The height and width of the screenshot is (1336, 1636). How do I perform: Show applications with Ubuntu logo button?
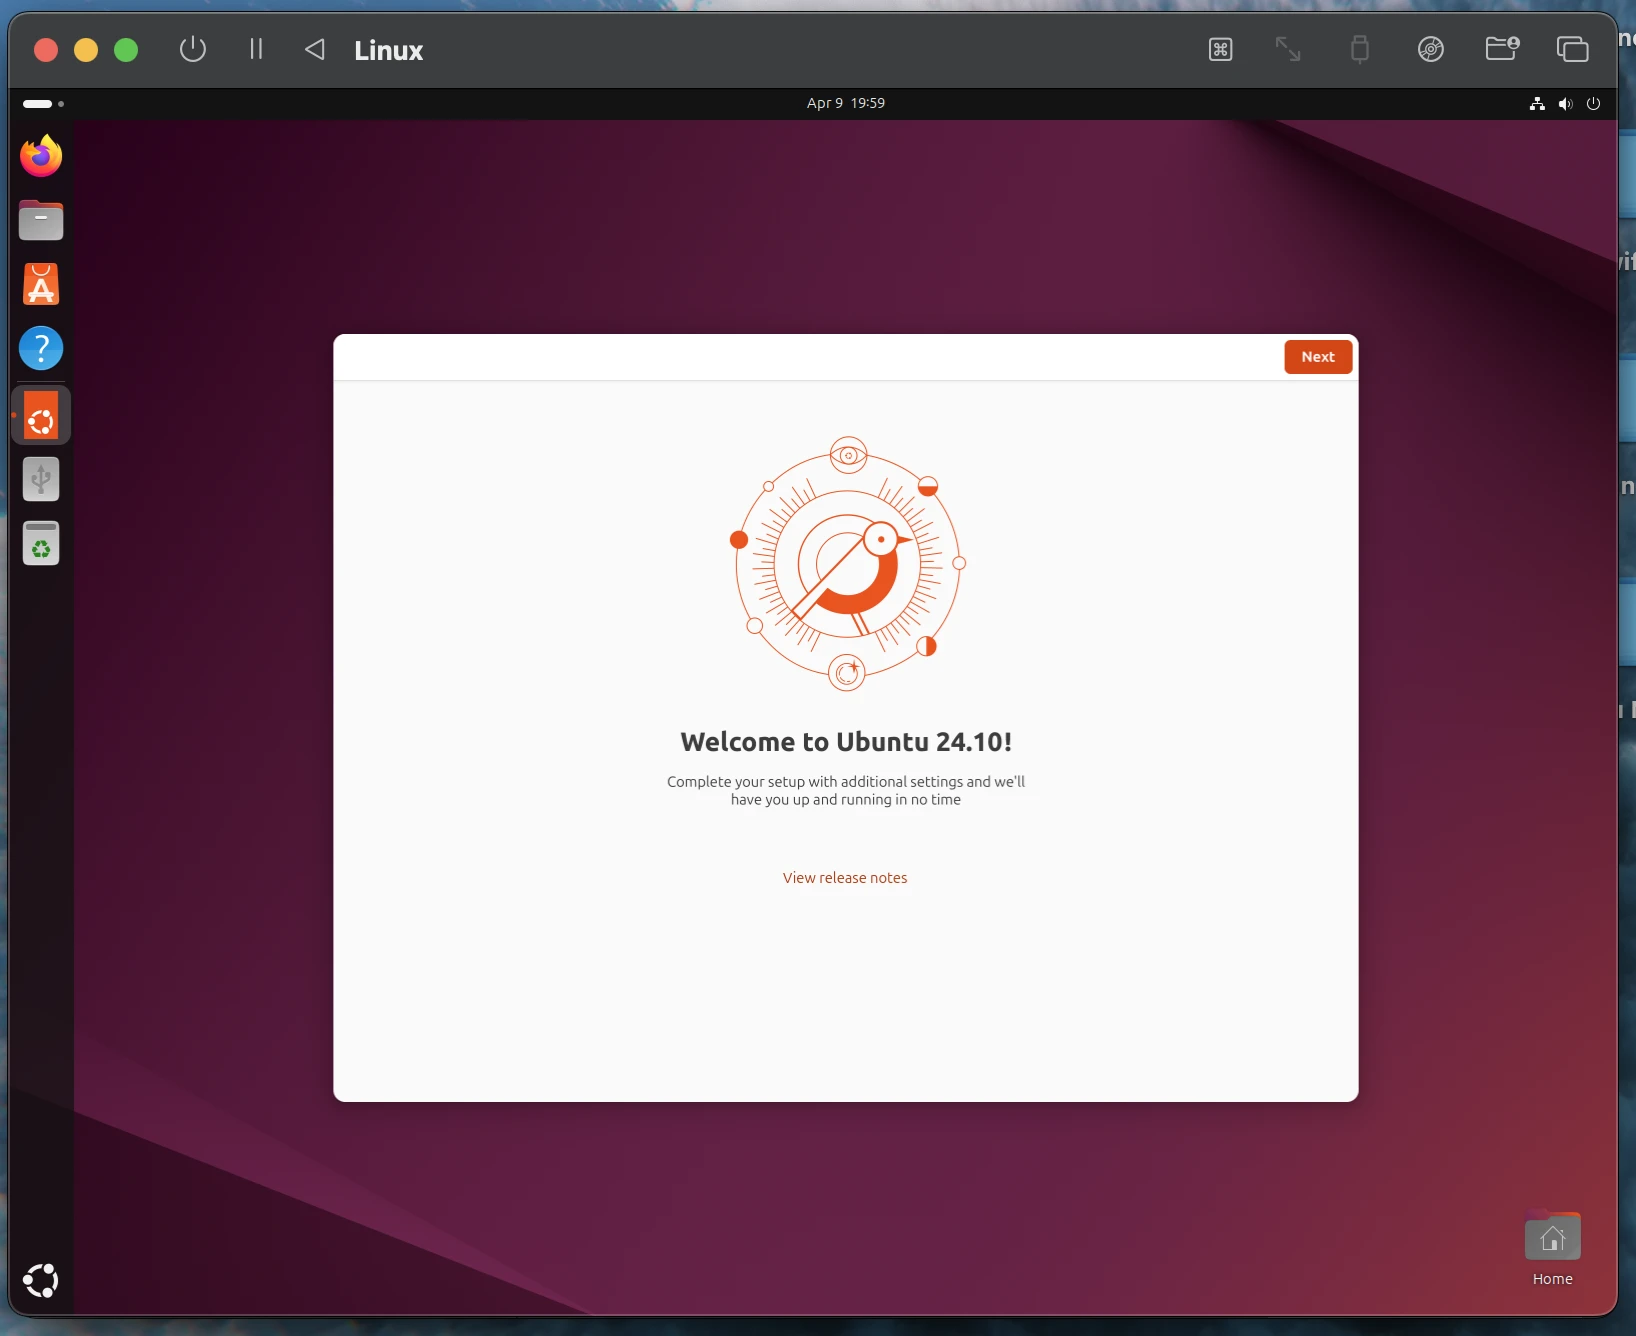point(41,1280)
